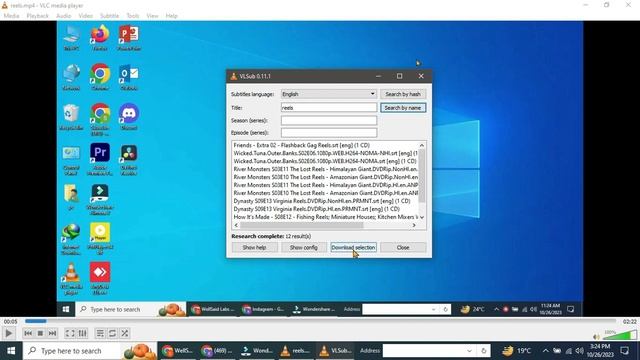
Task: Adjust the VLC volume slider
Action: 620,335
